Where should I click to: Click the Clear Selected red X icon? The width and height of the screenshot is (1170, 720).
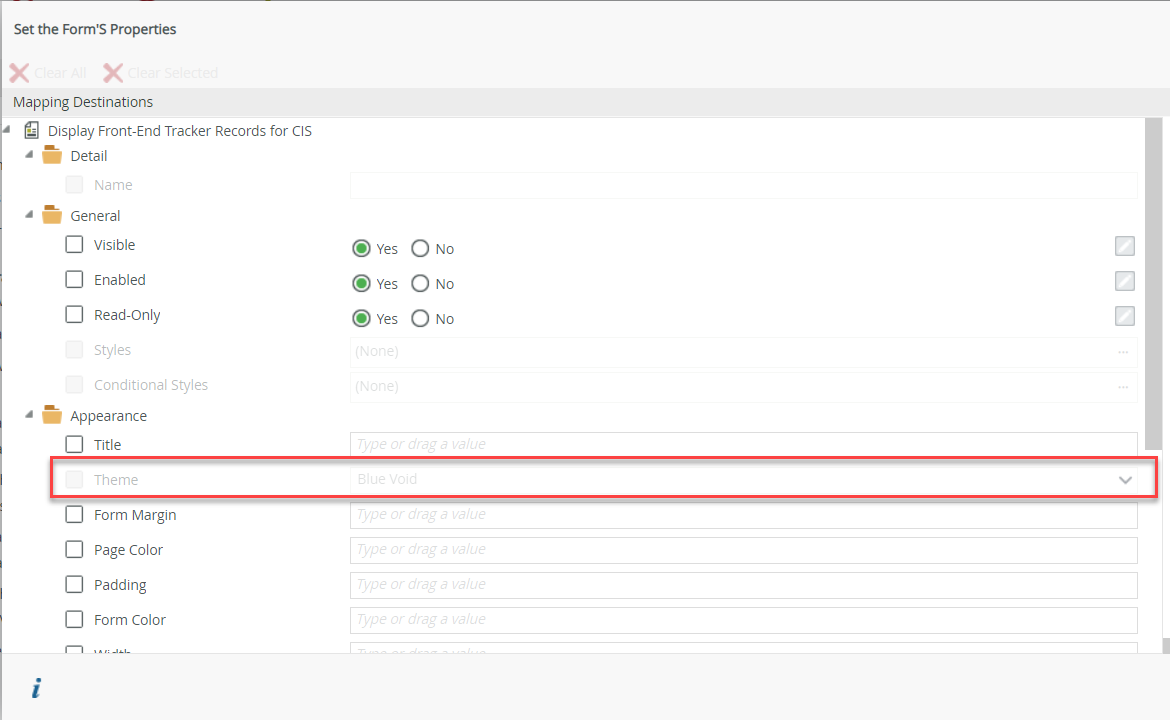pos(113,73)
